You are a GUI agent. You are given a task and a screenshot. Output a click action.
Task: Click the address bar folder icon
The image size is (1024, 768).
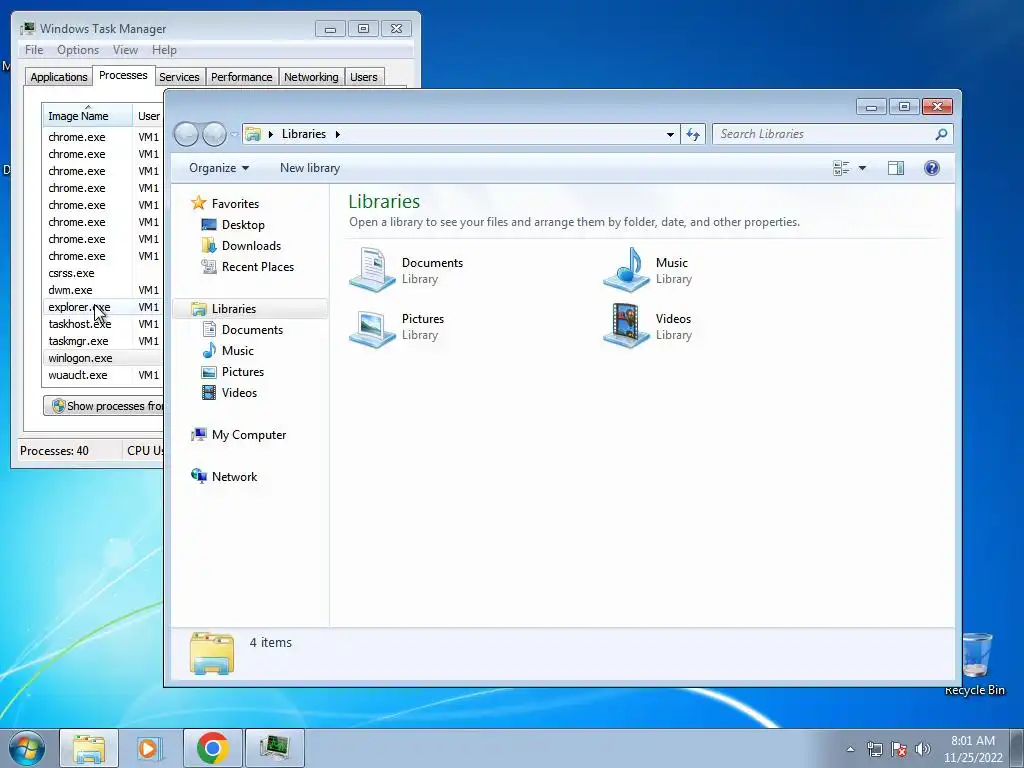pyautogui.click(x=253, y=134)
